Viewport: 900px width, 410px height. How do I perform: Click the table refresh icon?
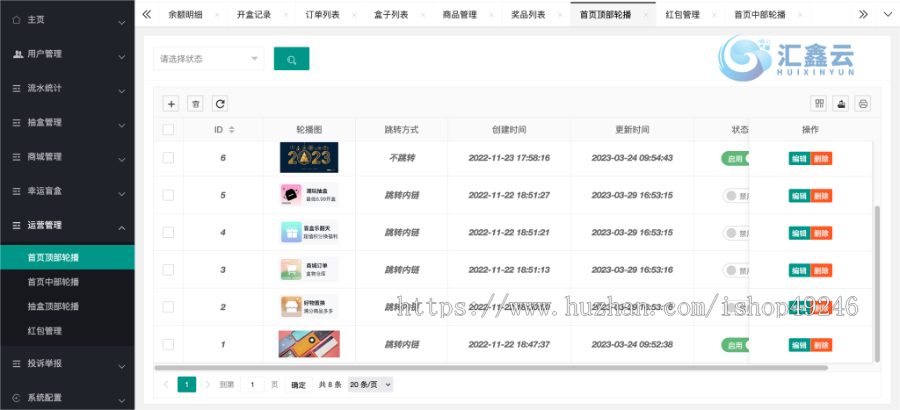[x=220, y=103]
